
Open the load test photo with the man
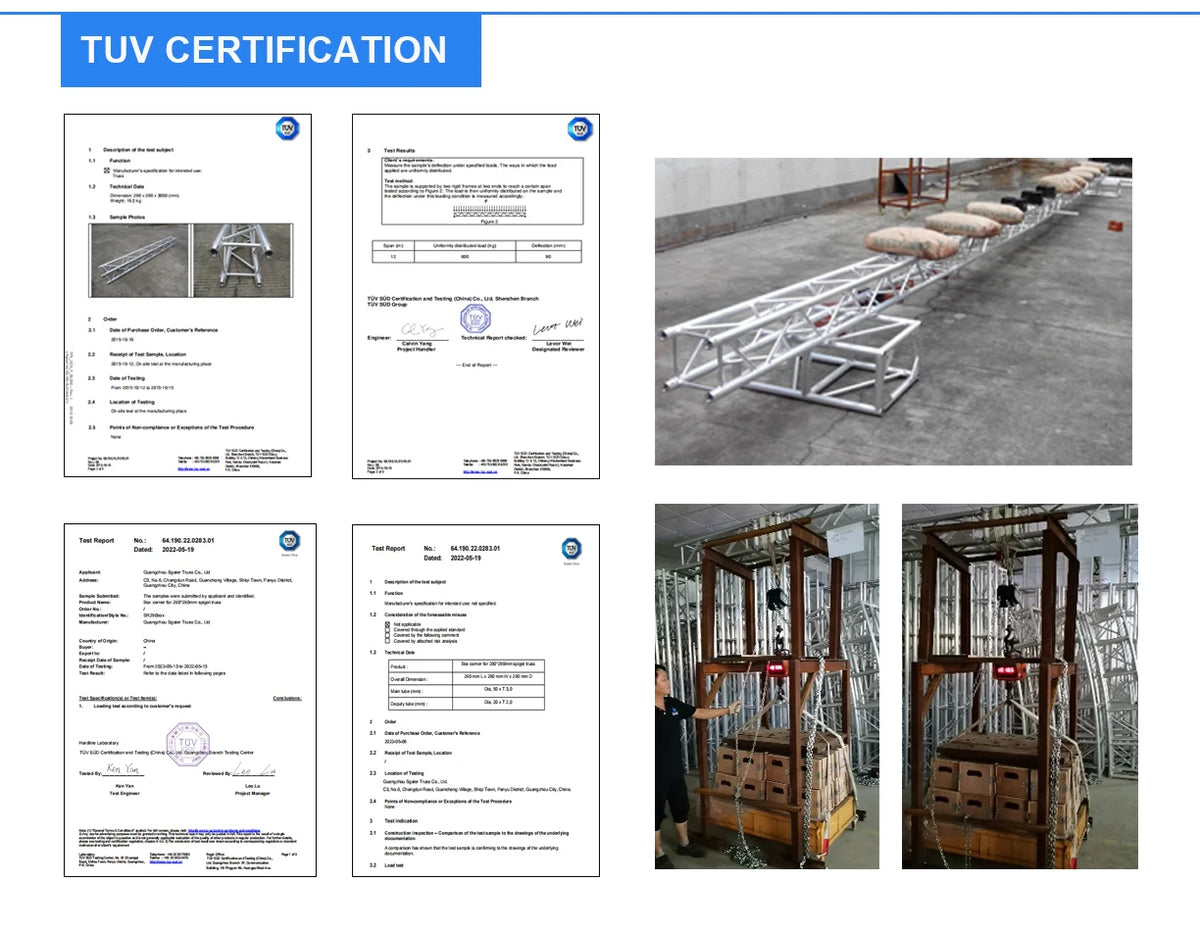pos(767,686)
